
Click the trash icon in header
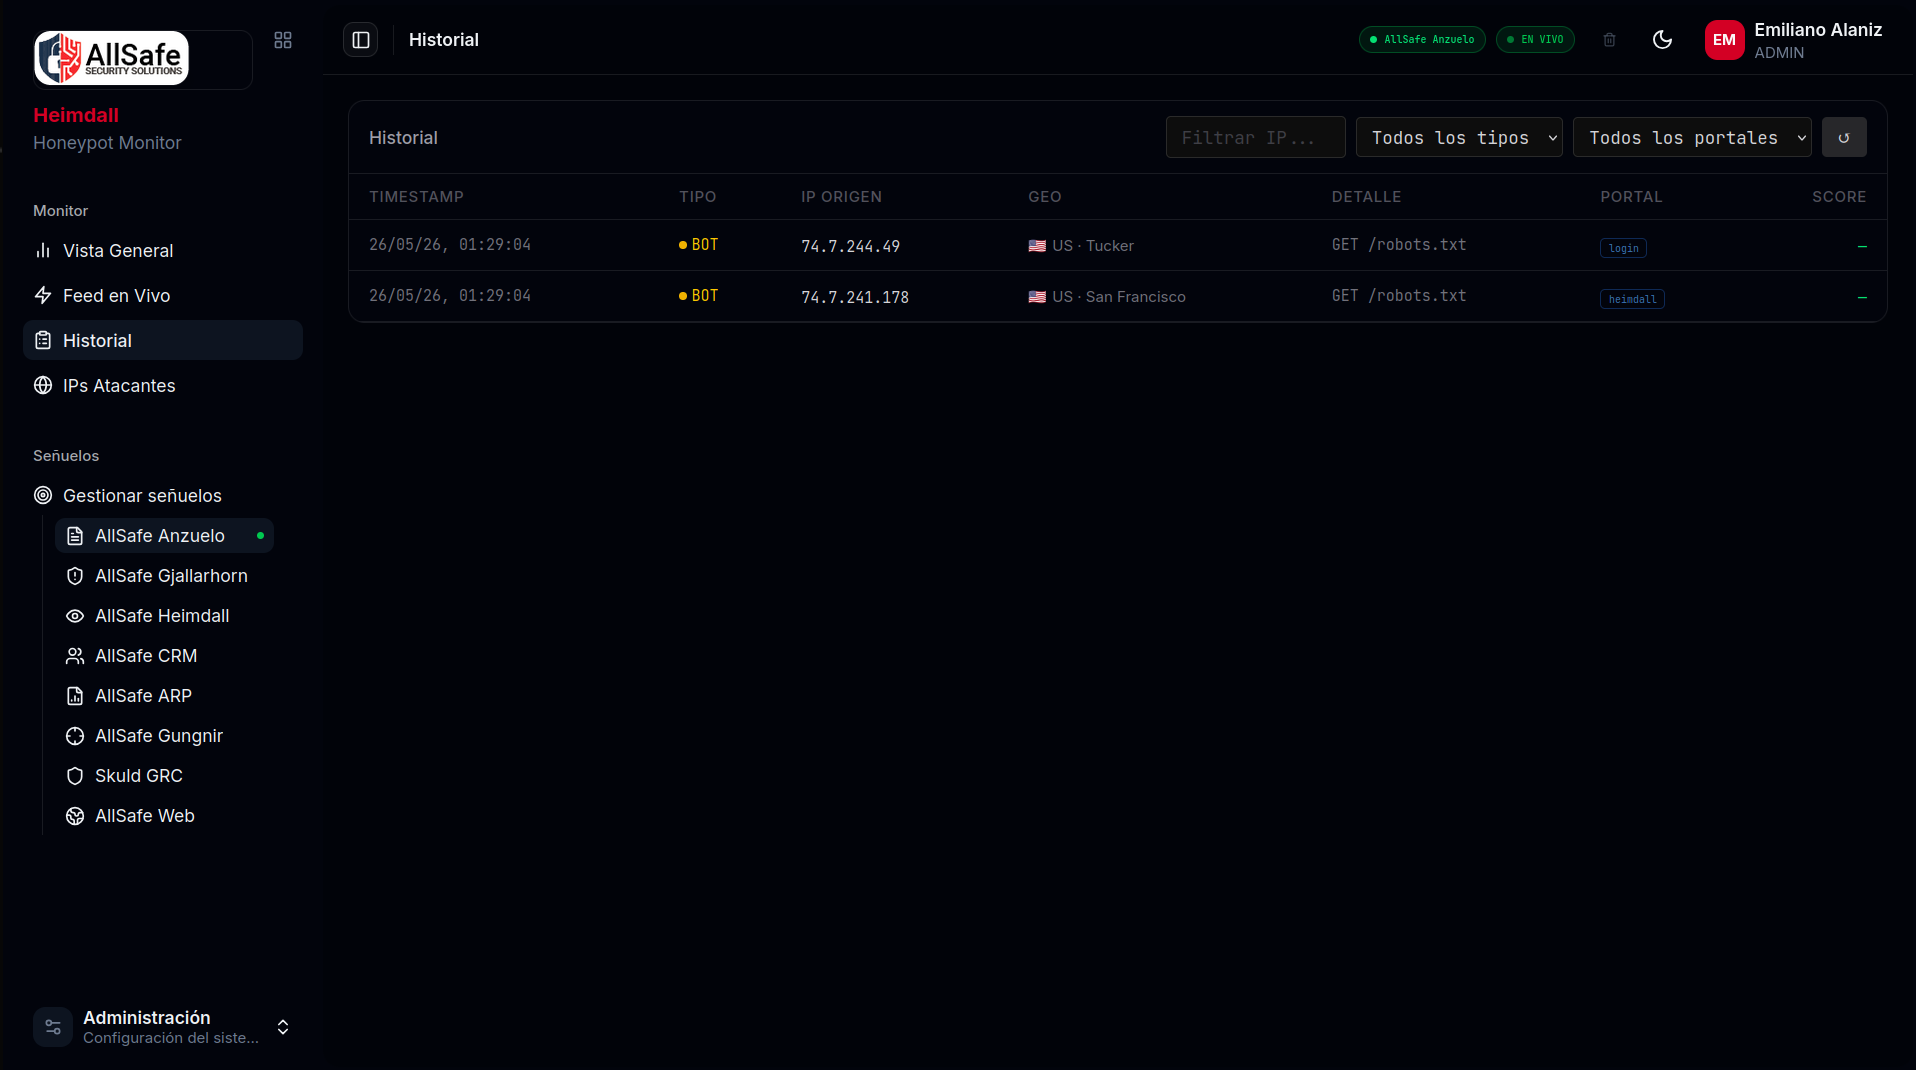(1609, 40)
